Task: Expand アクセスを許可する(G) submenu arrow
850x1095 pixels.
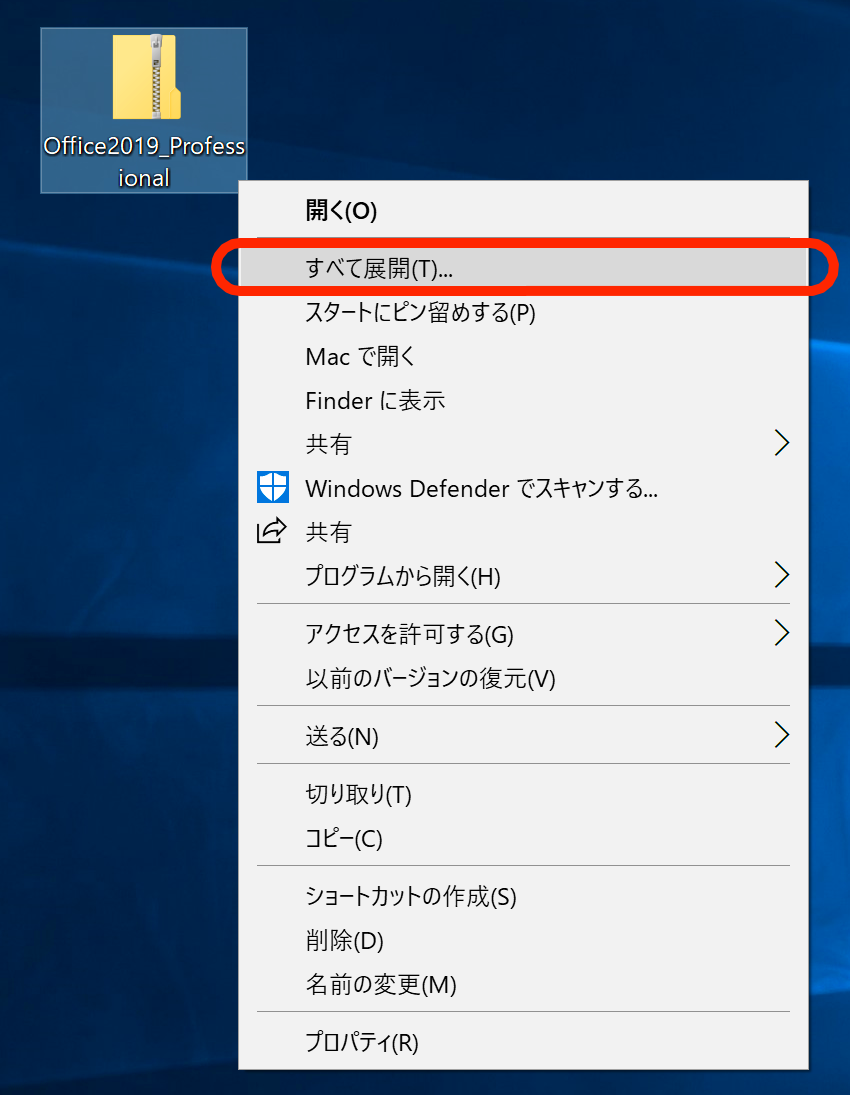Action: [782, 633]
